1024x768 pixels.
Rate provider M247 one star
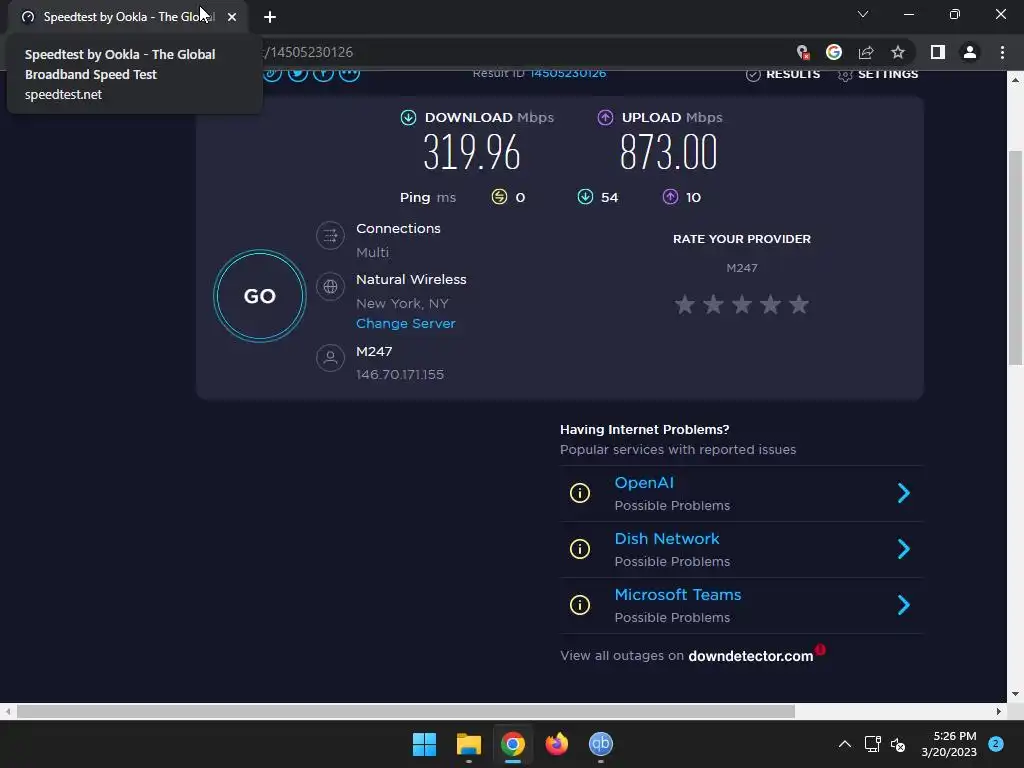pyautogui.click(x=684, y=304)
